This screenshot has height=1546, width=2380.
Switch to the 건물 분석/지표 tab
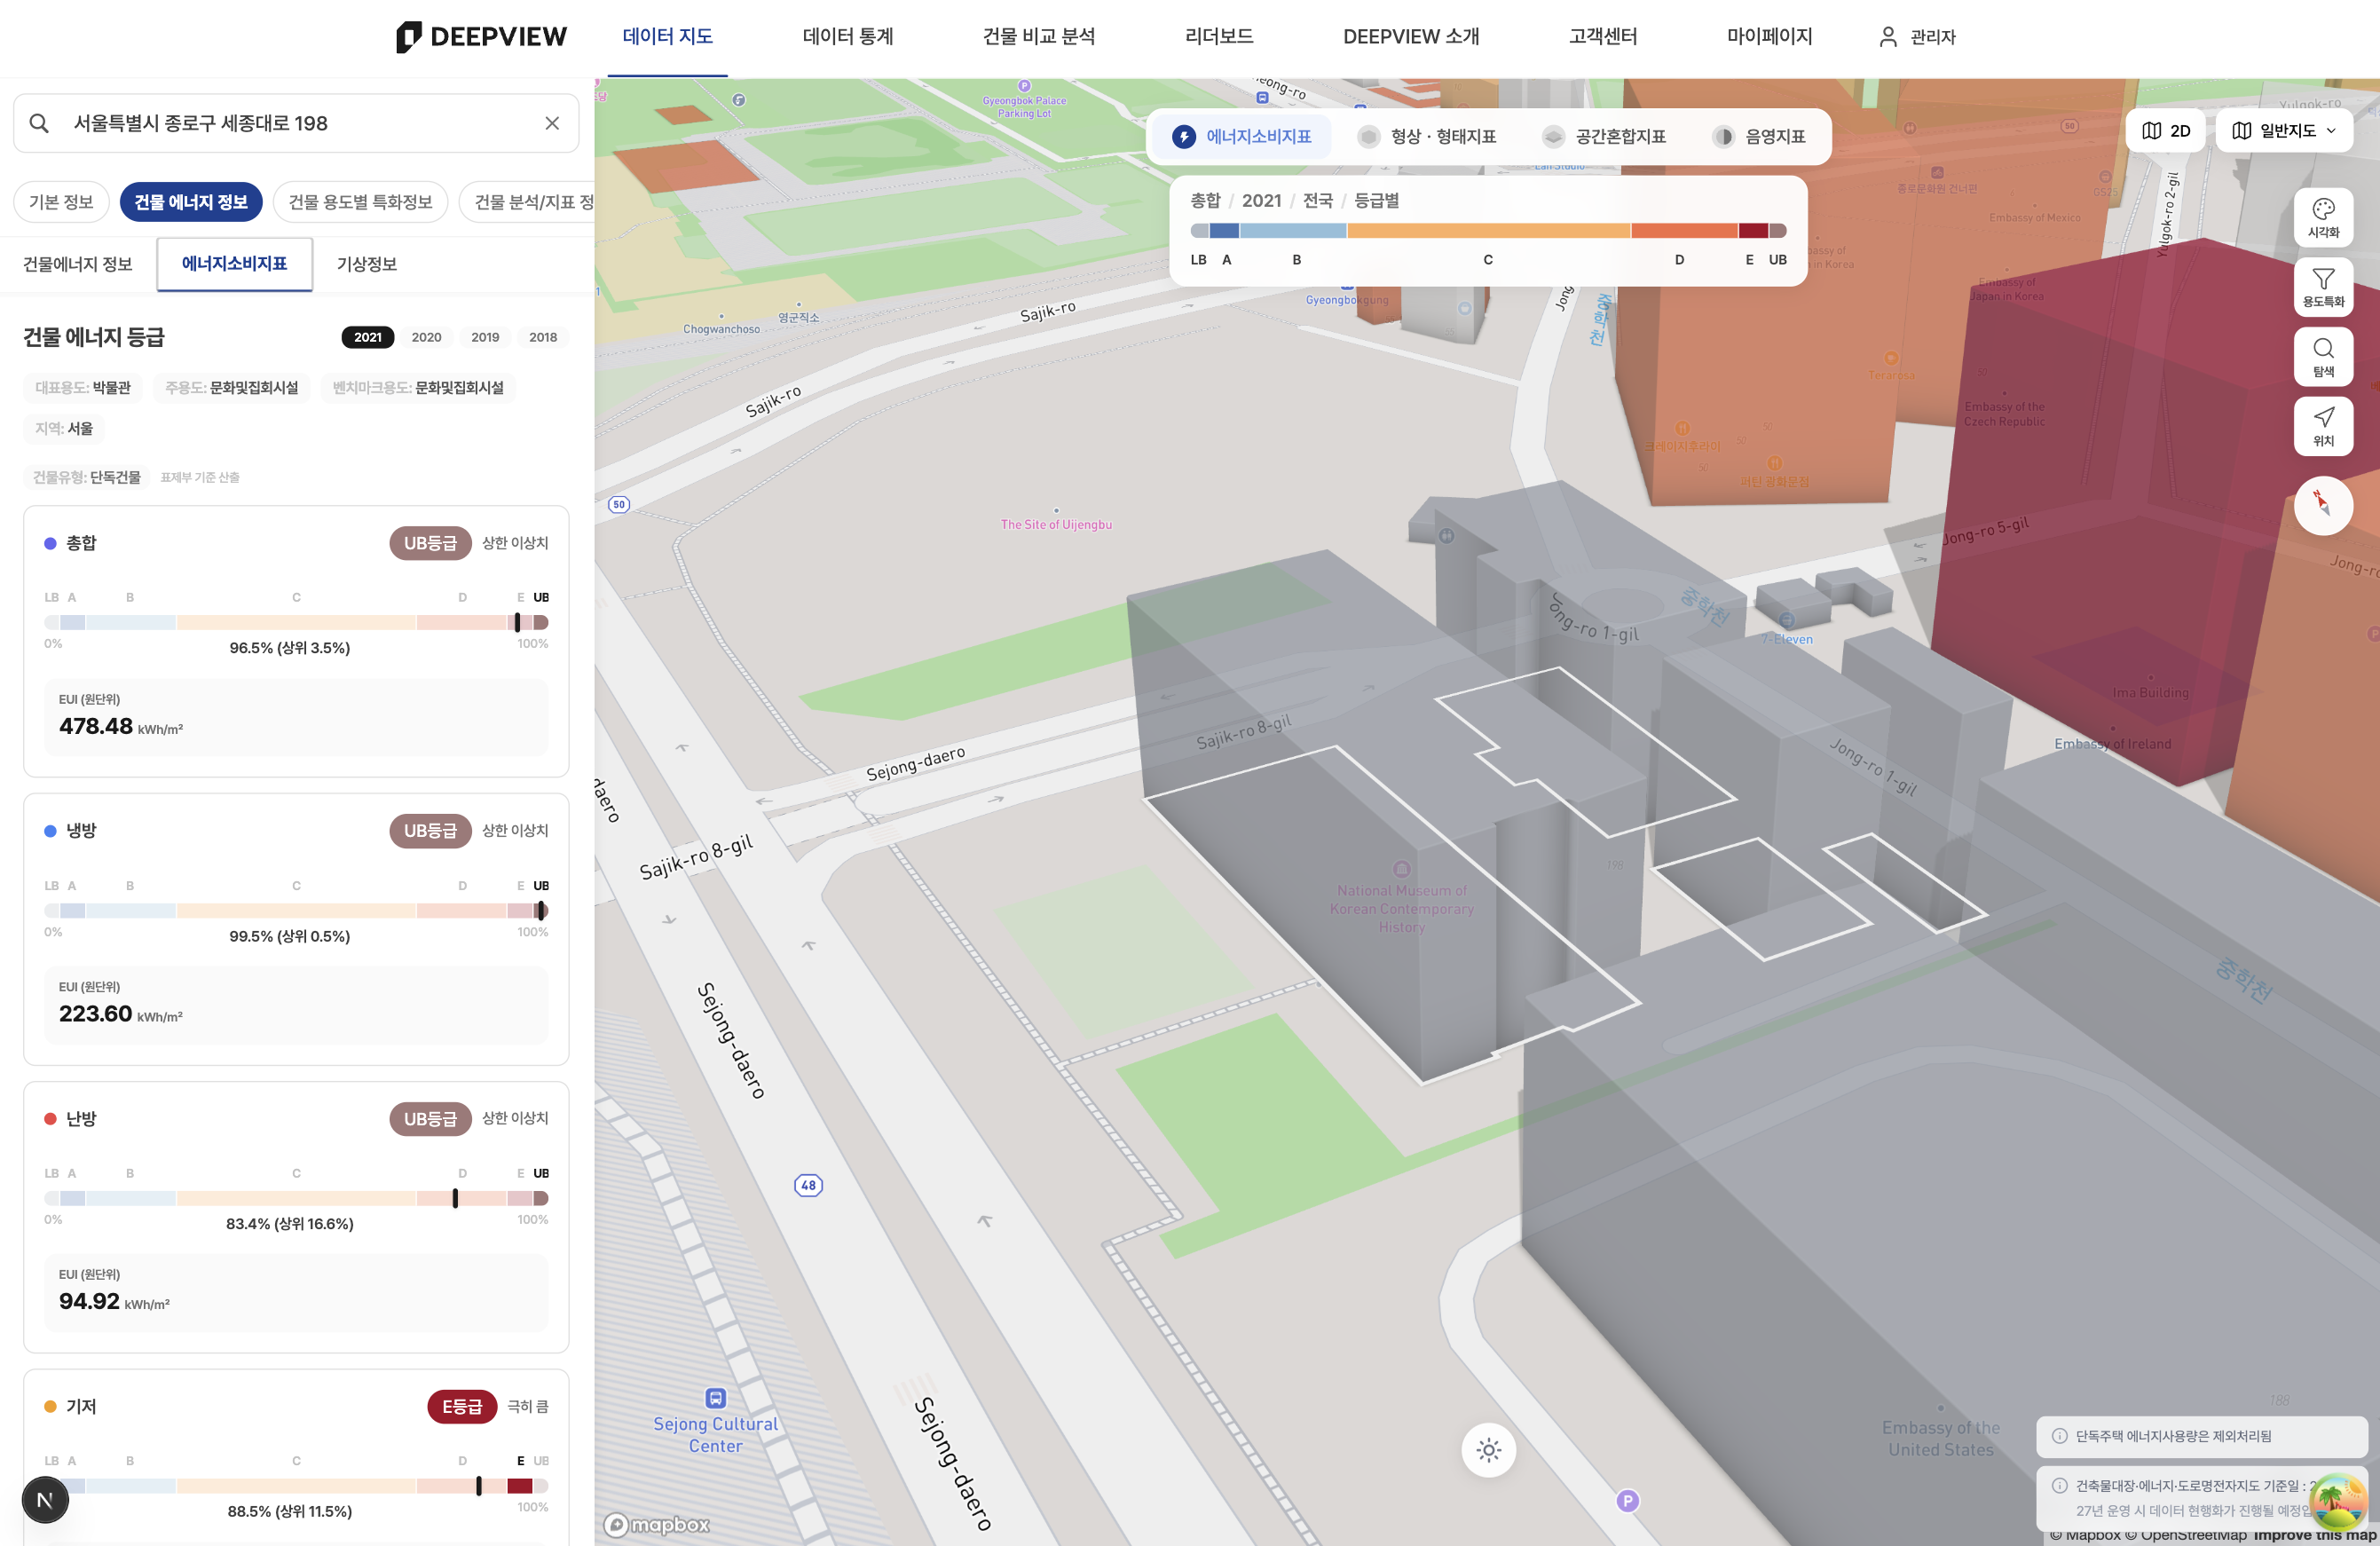(527, 202)
